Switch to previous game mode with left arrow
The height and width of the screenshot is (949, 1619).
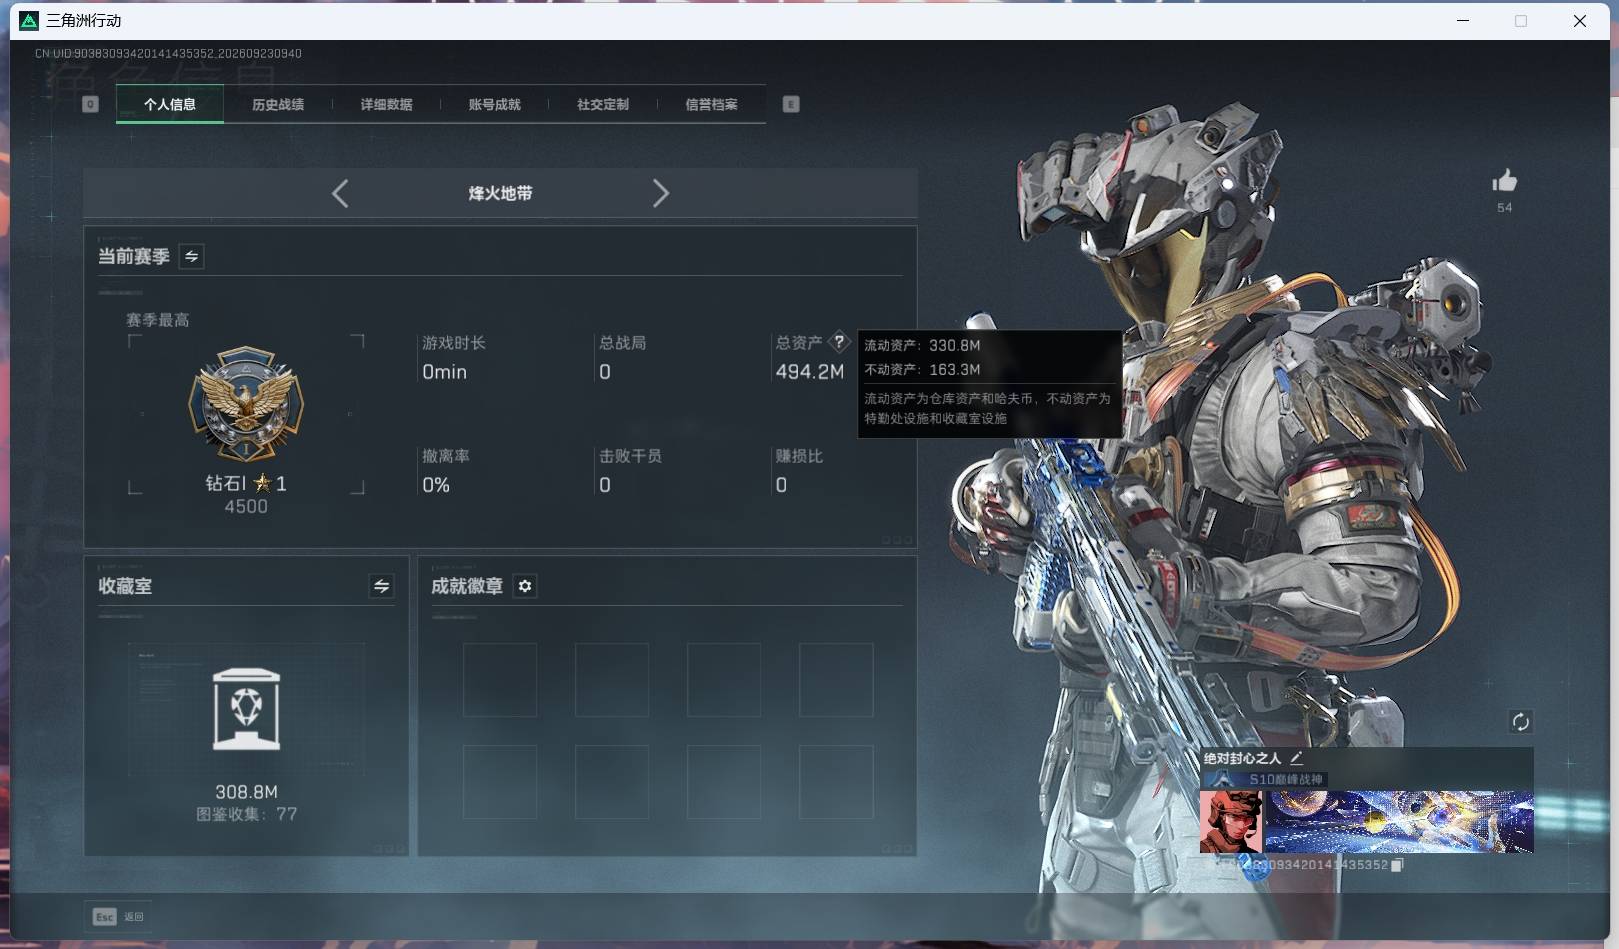pyautogui.click(x=340, y=193)
